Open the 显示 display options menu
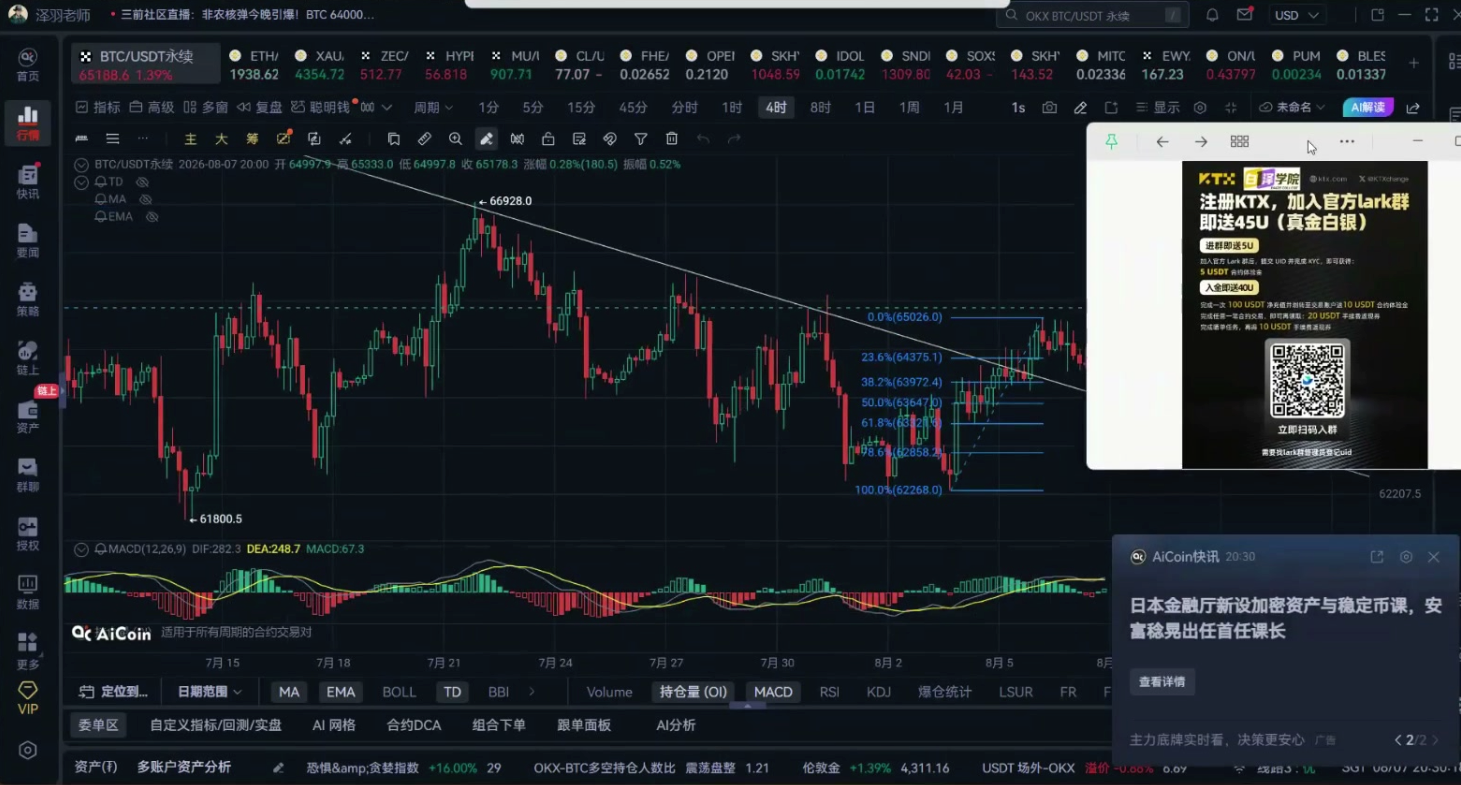This screenshot has width=1461, height=785. coord(1157,108)
